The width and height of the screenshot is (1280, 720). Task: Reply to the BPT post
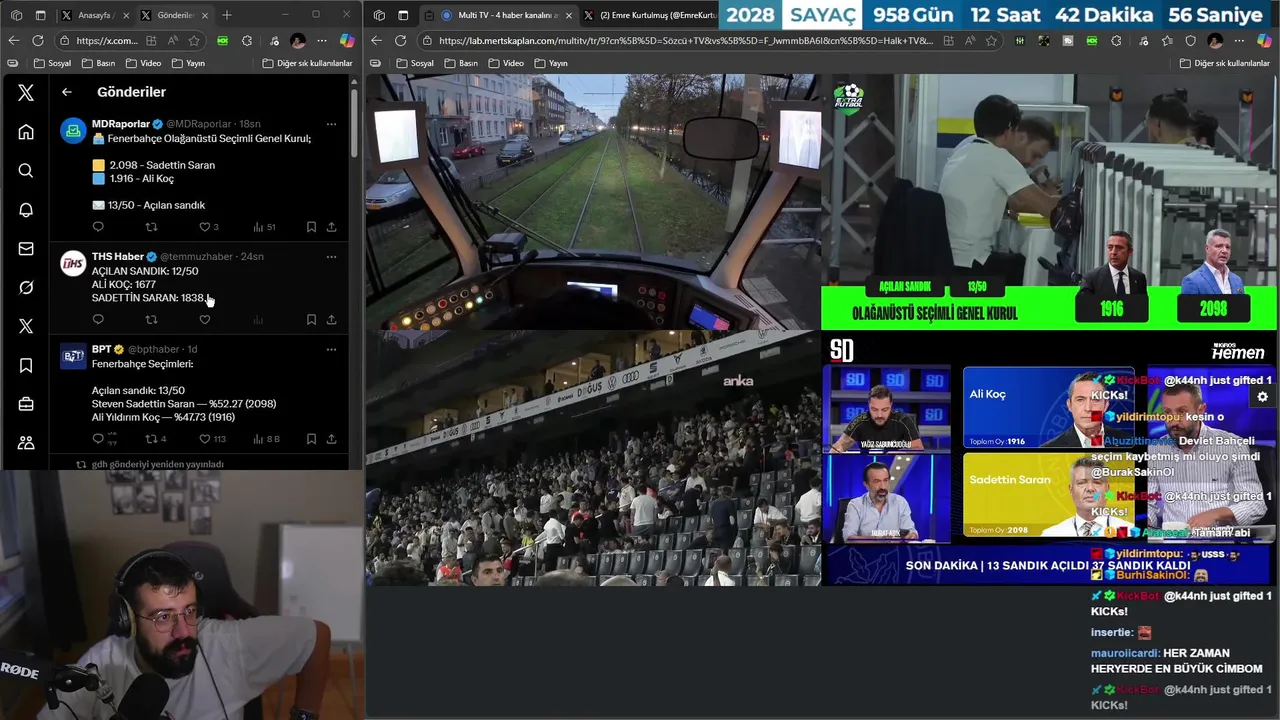coord(98,439)
